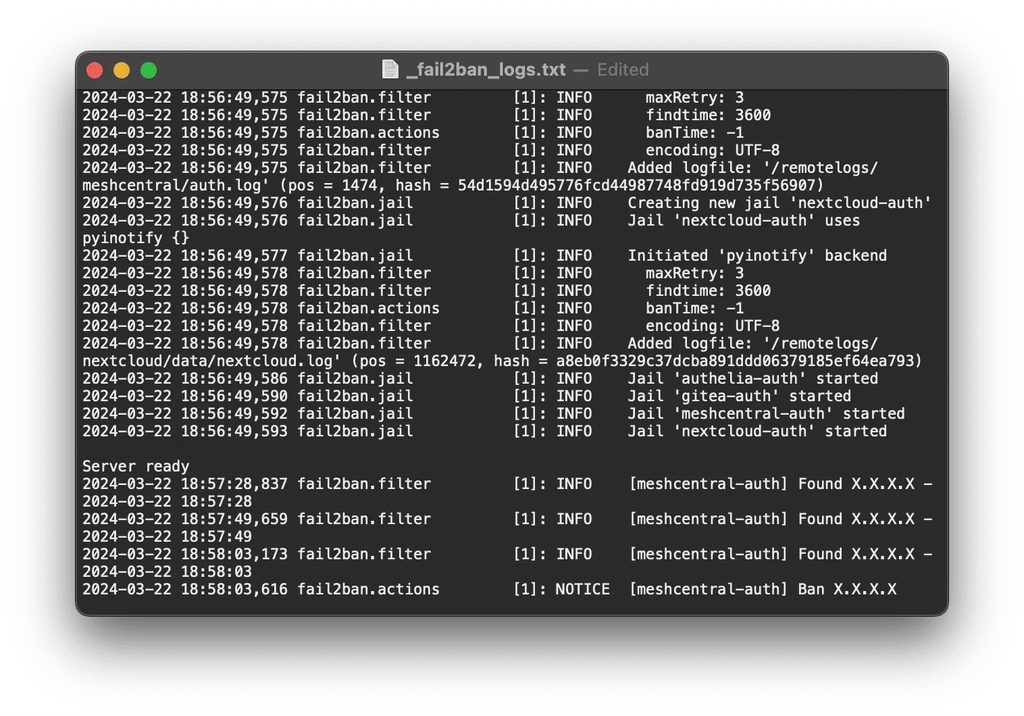Click 'pos = 1162472' value
The image size is (1024, 716).
click(418, 361)
